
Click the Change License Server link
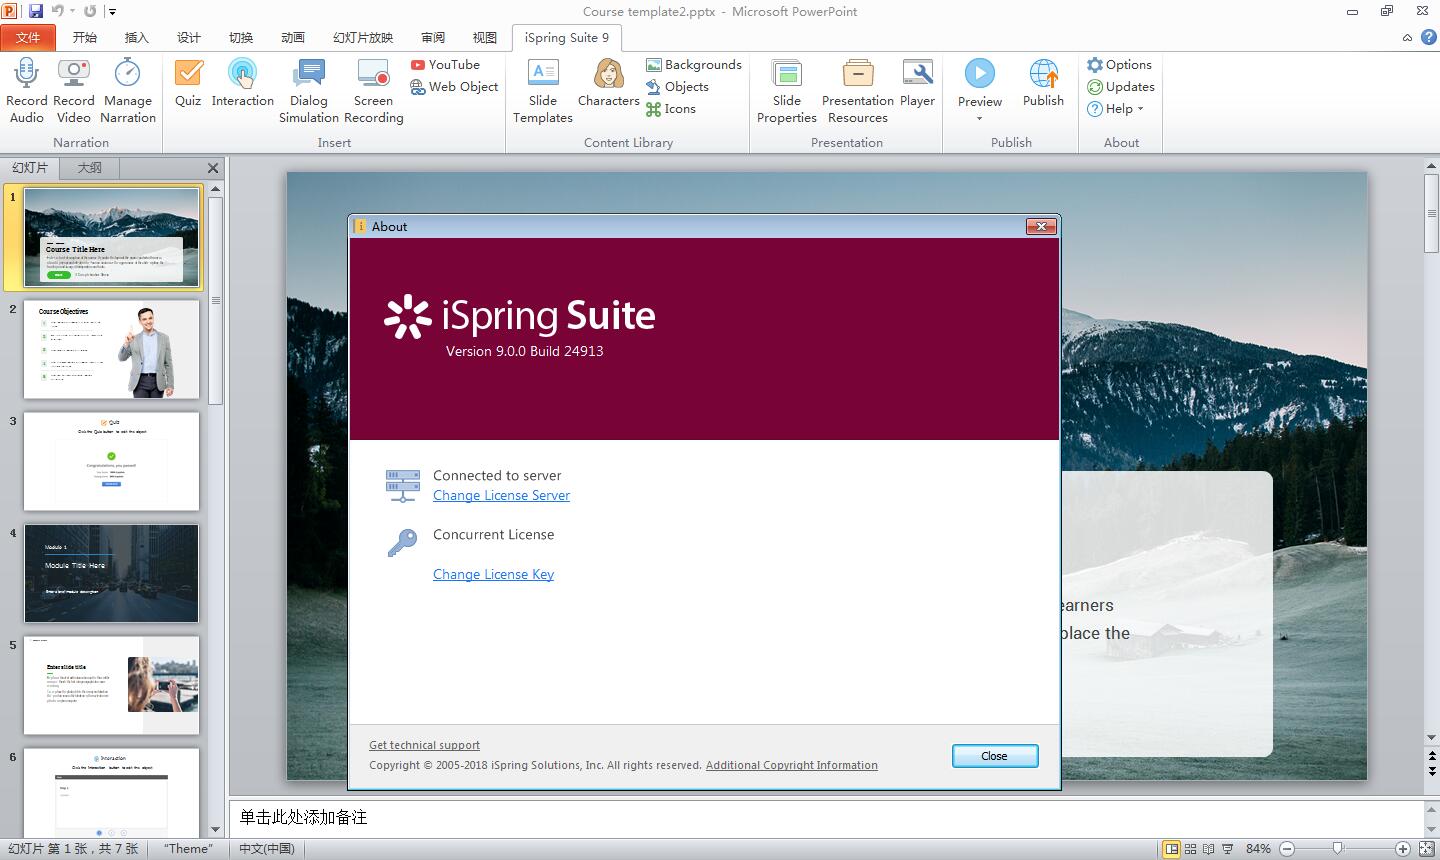click(501, 495)
